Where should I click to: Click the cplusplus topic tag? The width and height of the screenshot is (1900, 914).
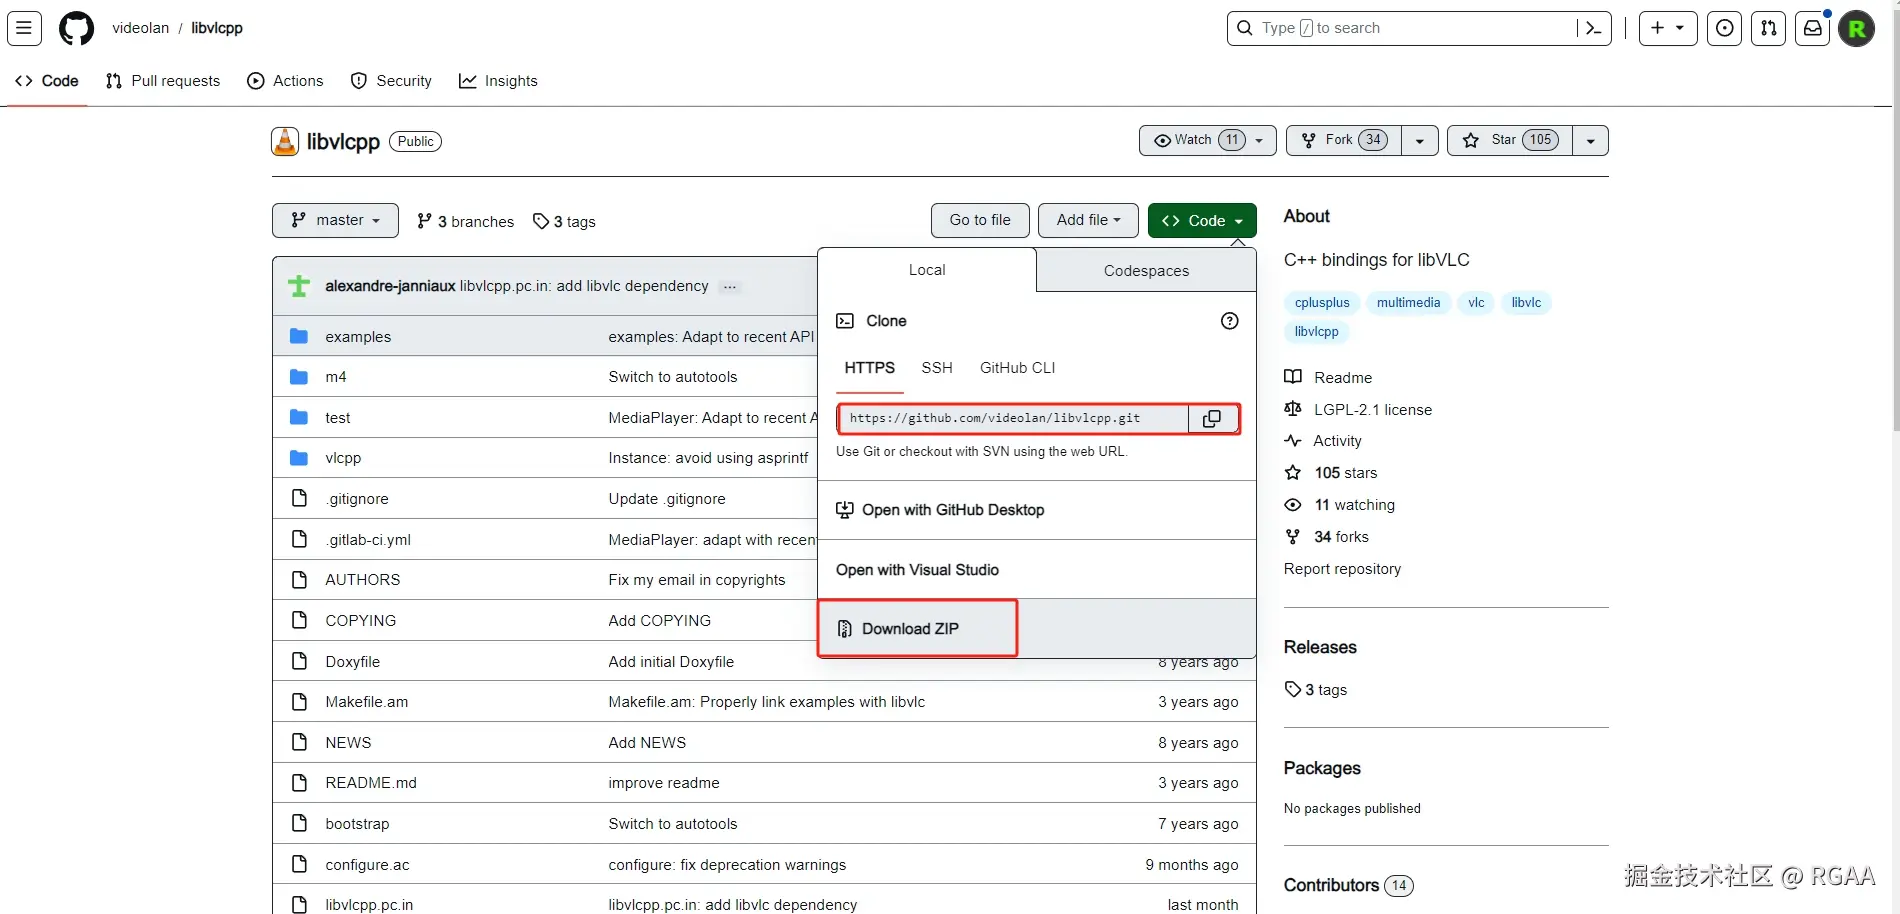[1322, 303]
